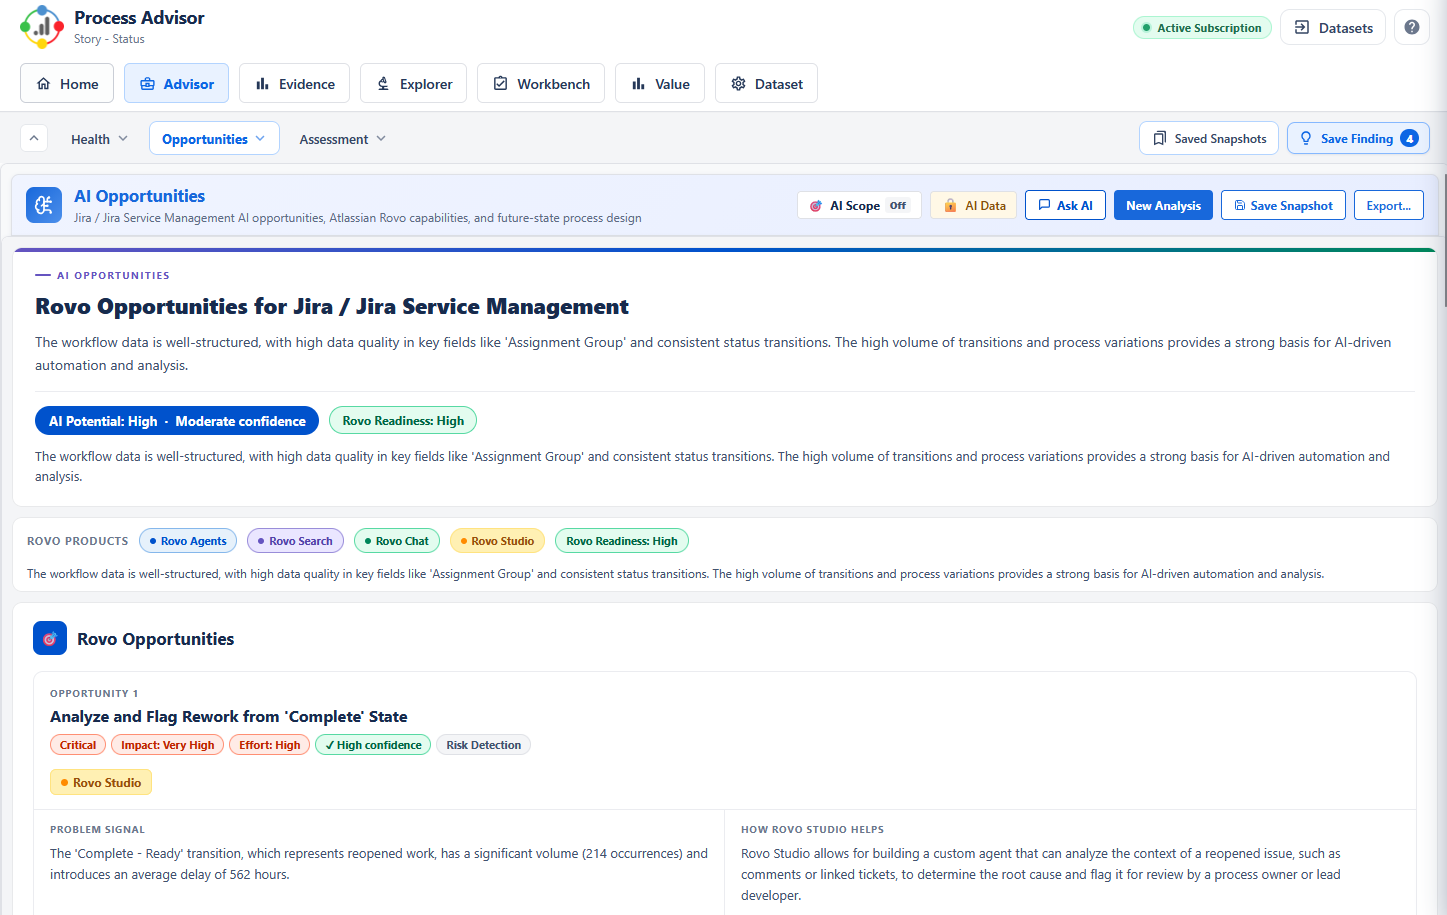1447x915 pixels.
Task: Open Saved Snapshots
Action: coord(1210,138)
